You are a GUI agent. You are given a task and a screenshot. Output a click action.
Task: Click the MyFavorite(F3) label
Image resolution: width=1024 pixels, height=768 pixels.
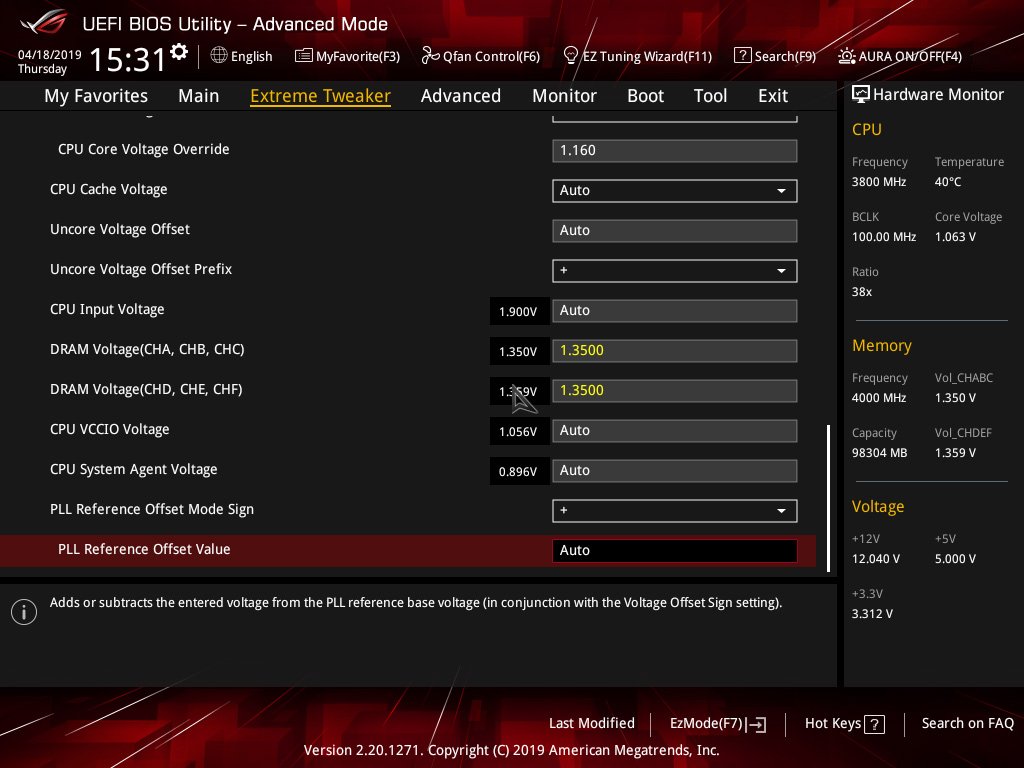point(358,56)
